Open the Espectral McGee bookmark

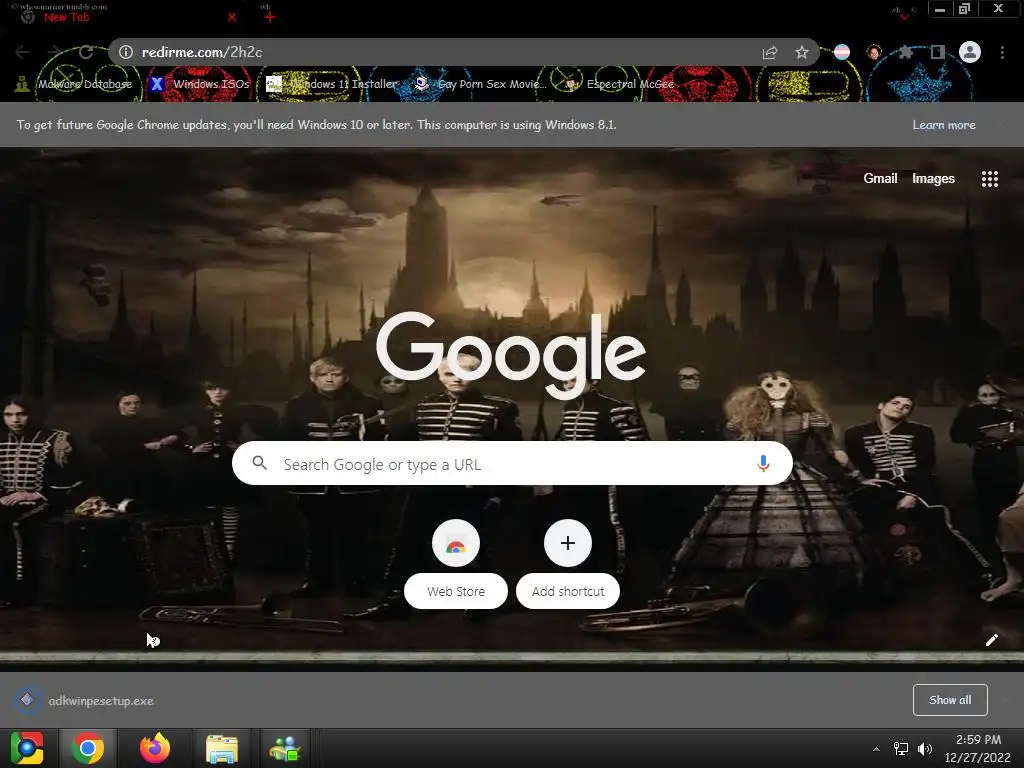[x=619, y=84]
